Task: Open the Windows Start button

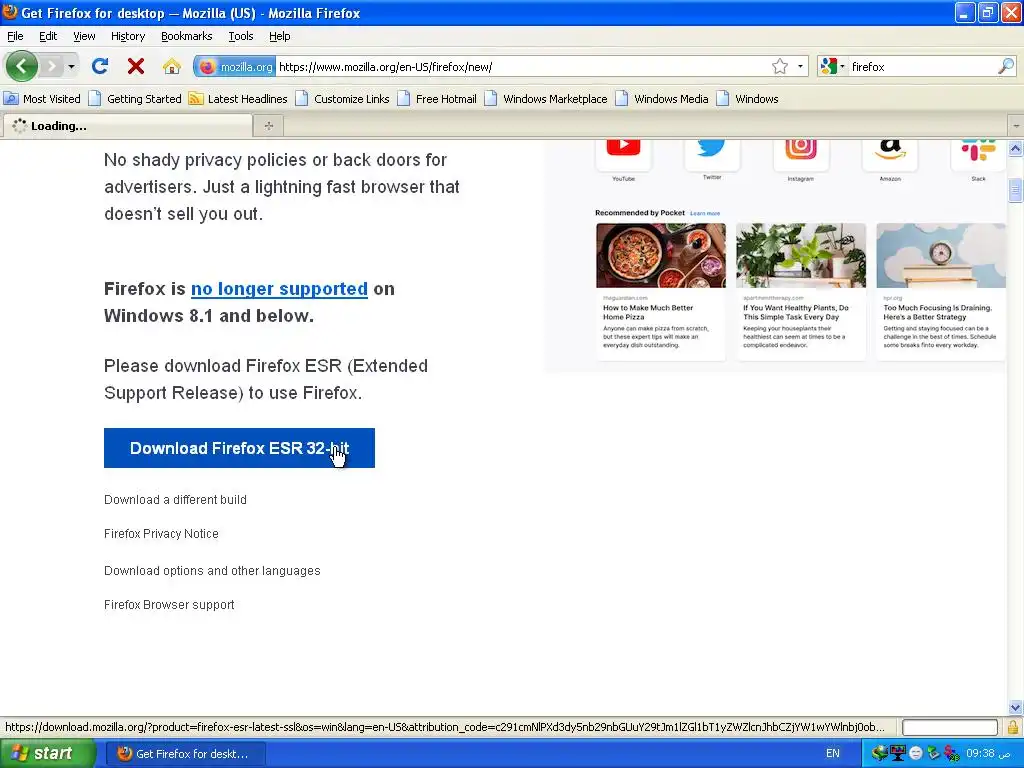Action: click(48, 754)
